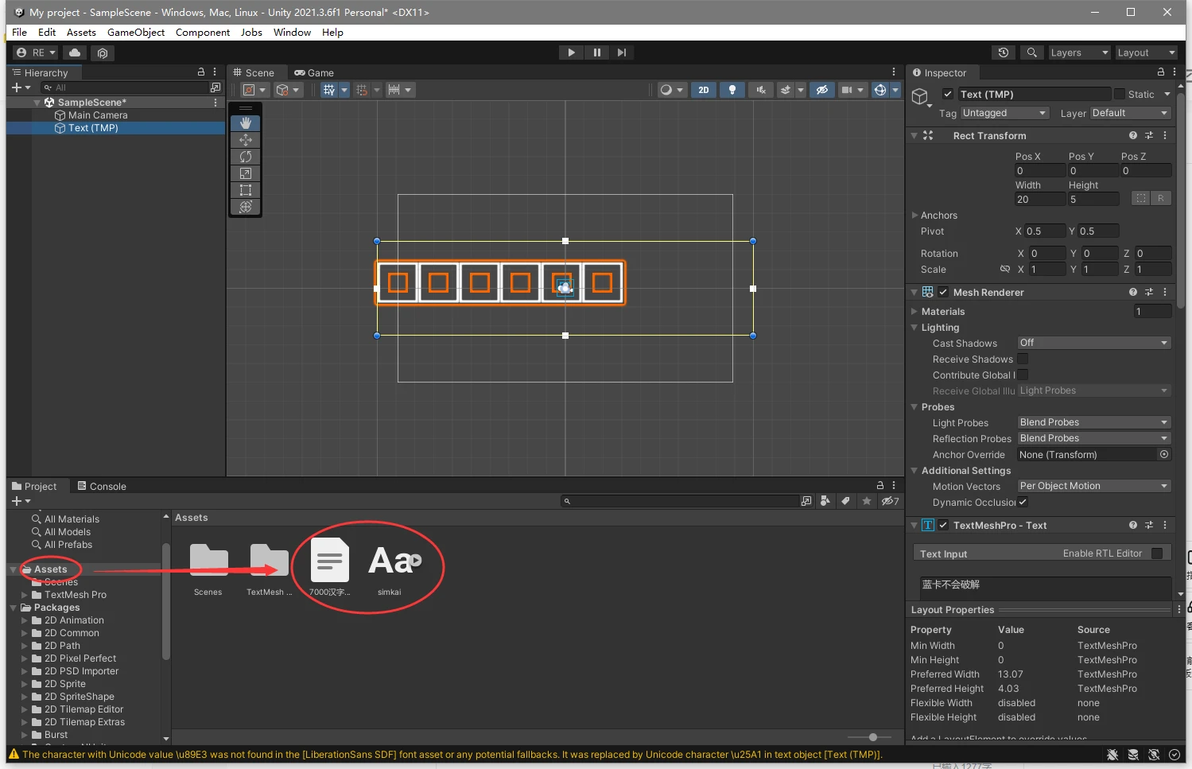
Task: Open the GameObject menu
Action: tap(136, 32)
